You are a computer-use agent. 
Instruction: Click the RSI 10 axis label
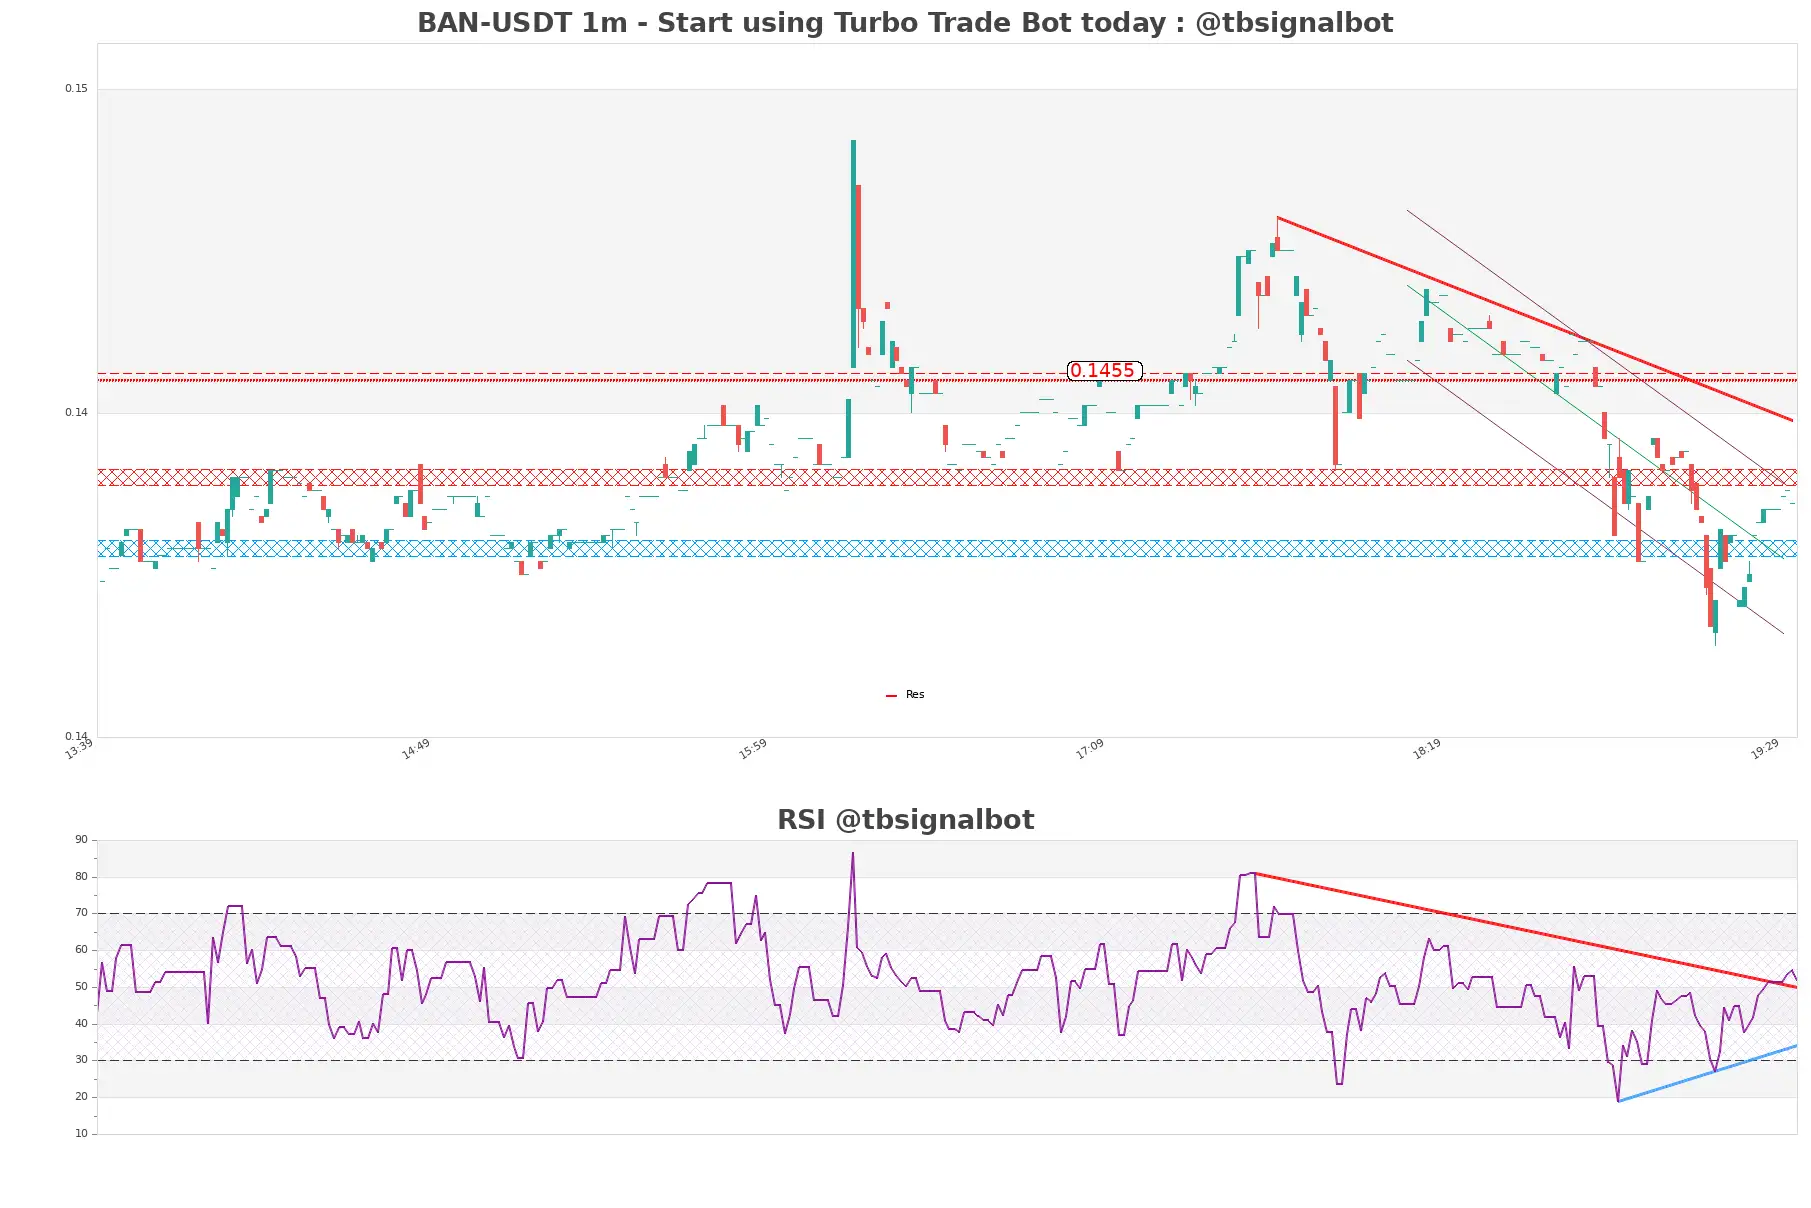81,1134
